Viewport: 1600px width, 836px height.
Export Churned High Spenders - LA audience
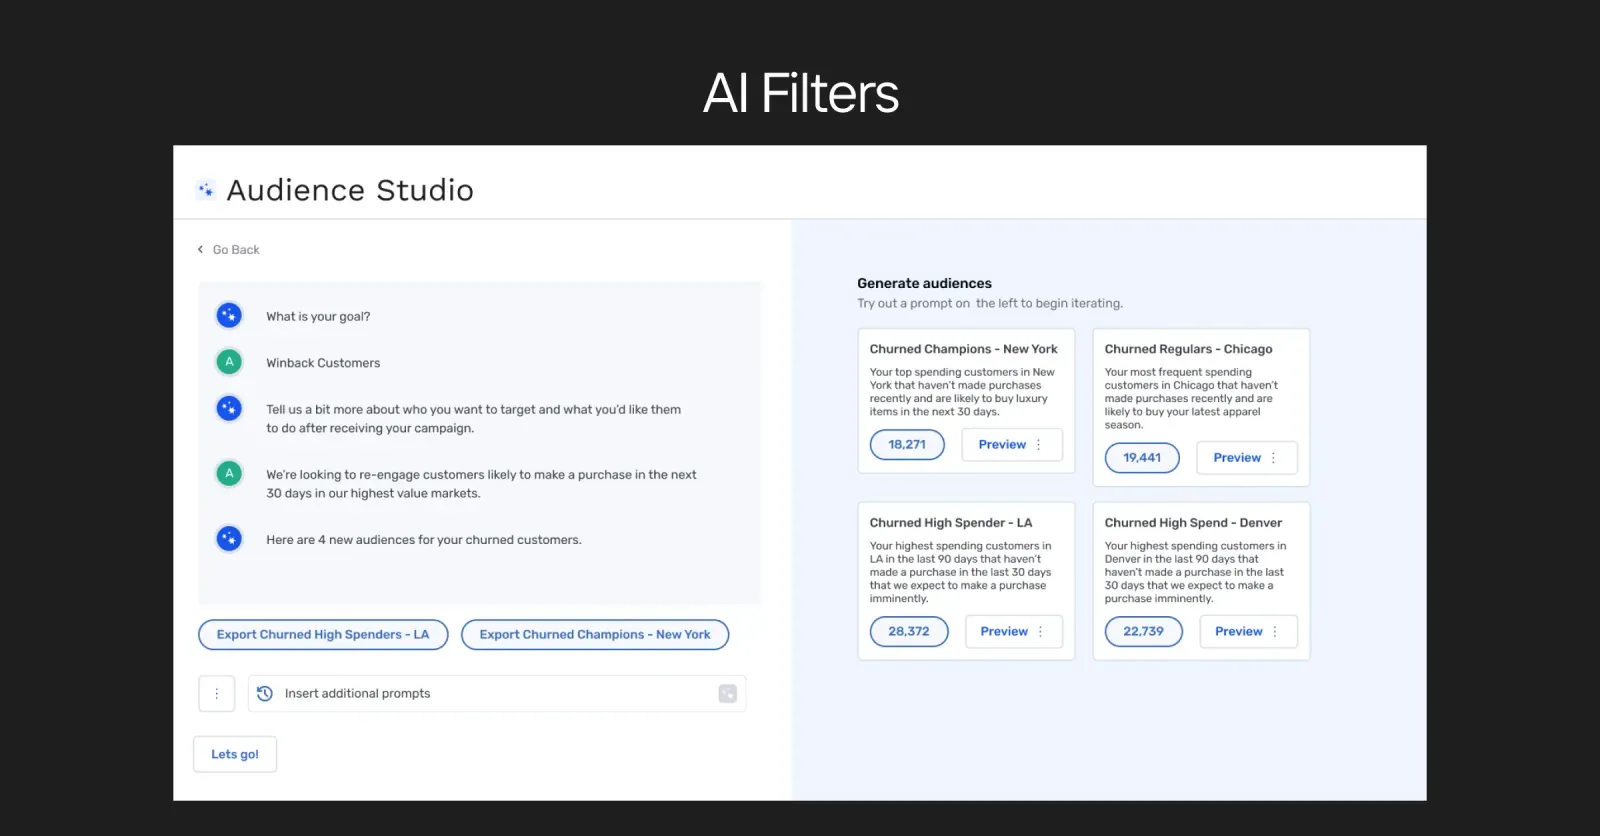pyautogui.click(x=323, y=634)
